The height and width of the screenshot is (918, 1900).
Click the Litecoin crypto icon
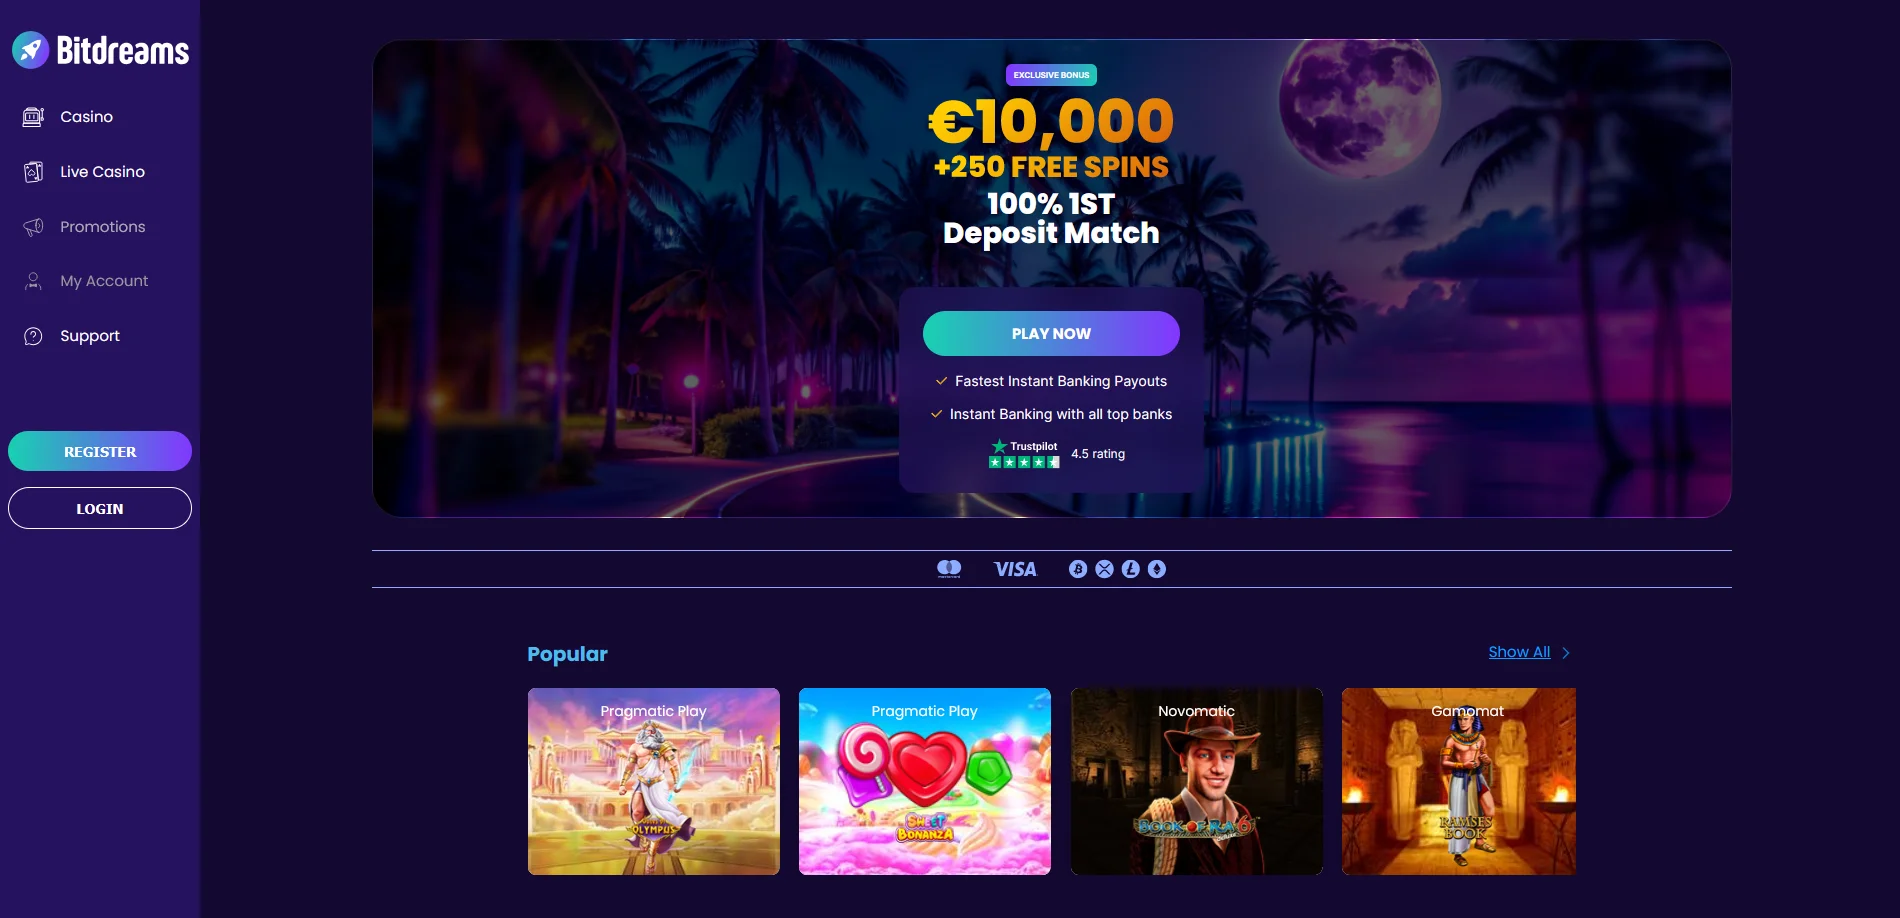1131,569
